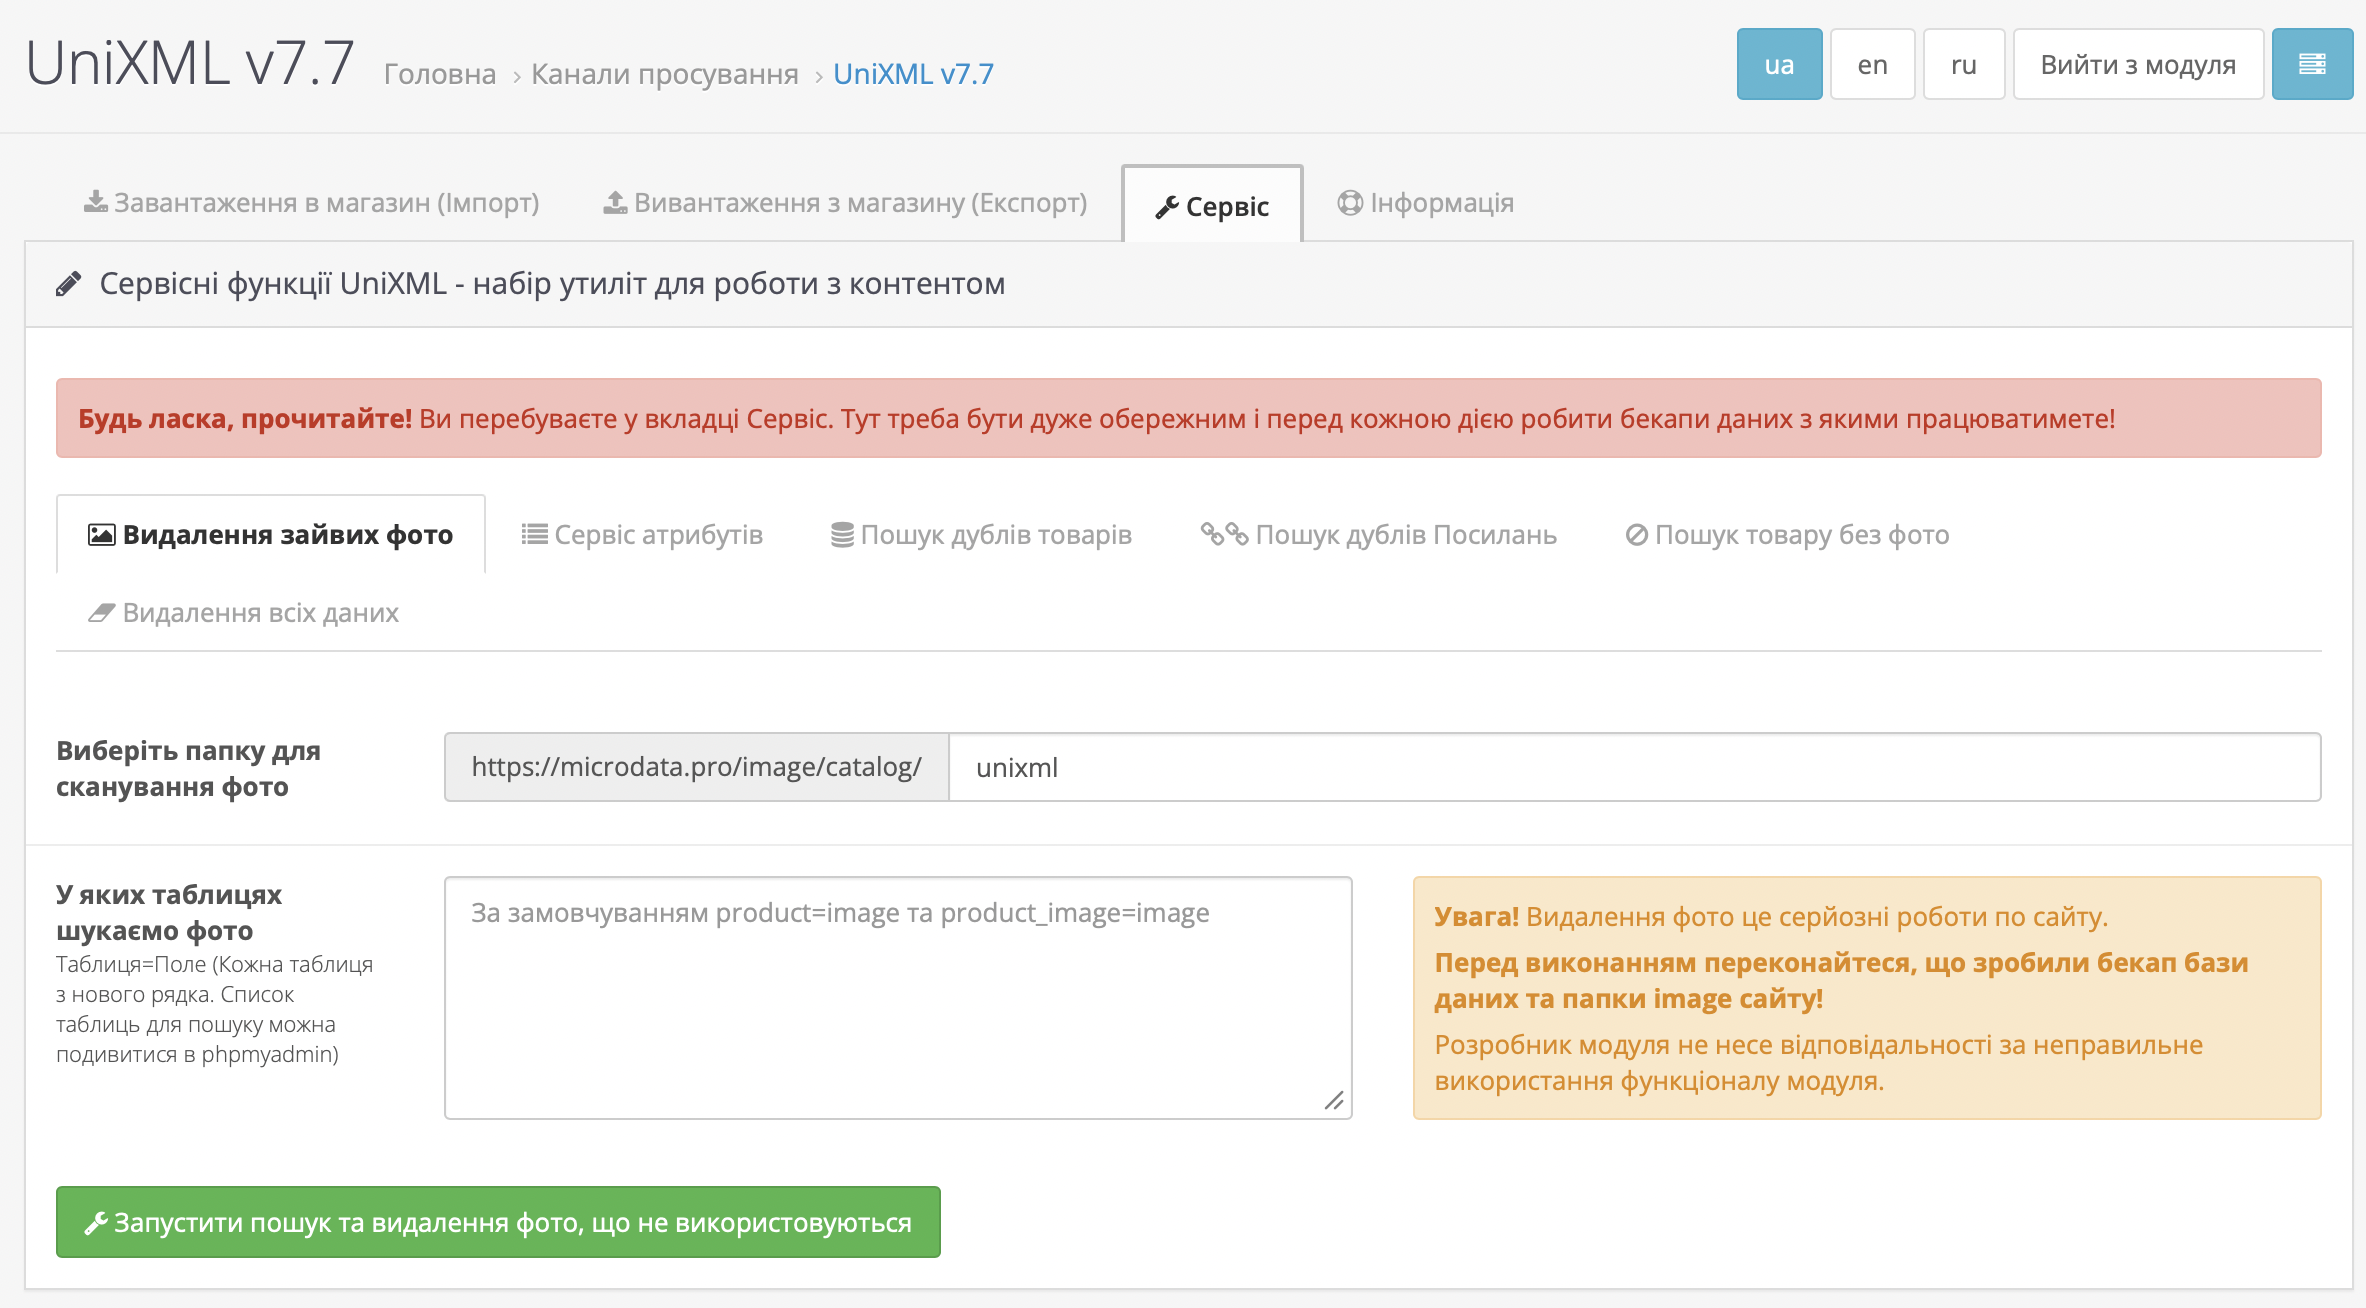
Task: Click the Виберіть папку для сканування фото label
Action: pos(188,769)
